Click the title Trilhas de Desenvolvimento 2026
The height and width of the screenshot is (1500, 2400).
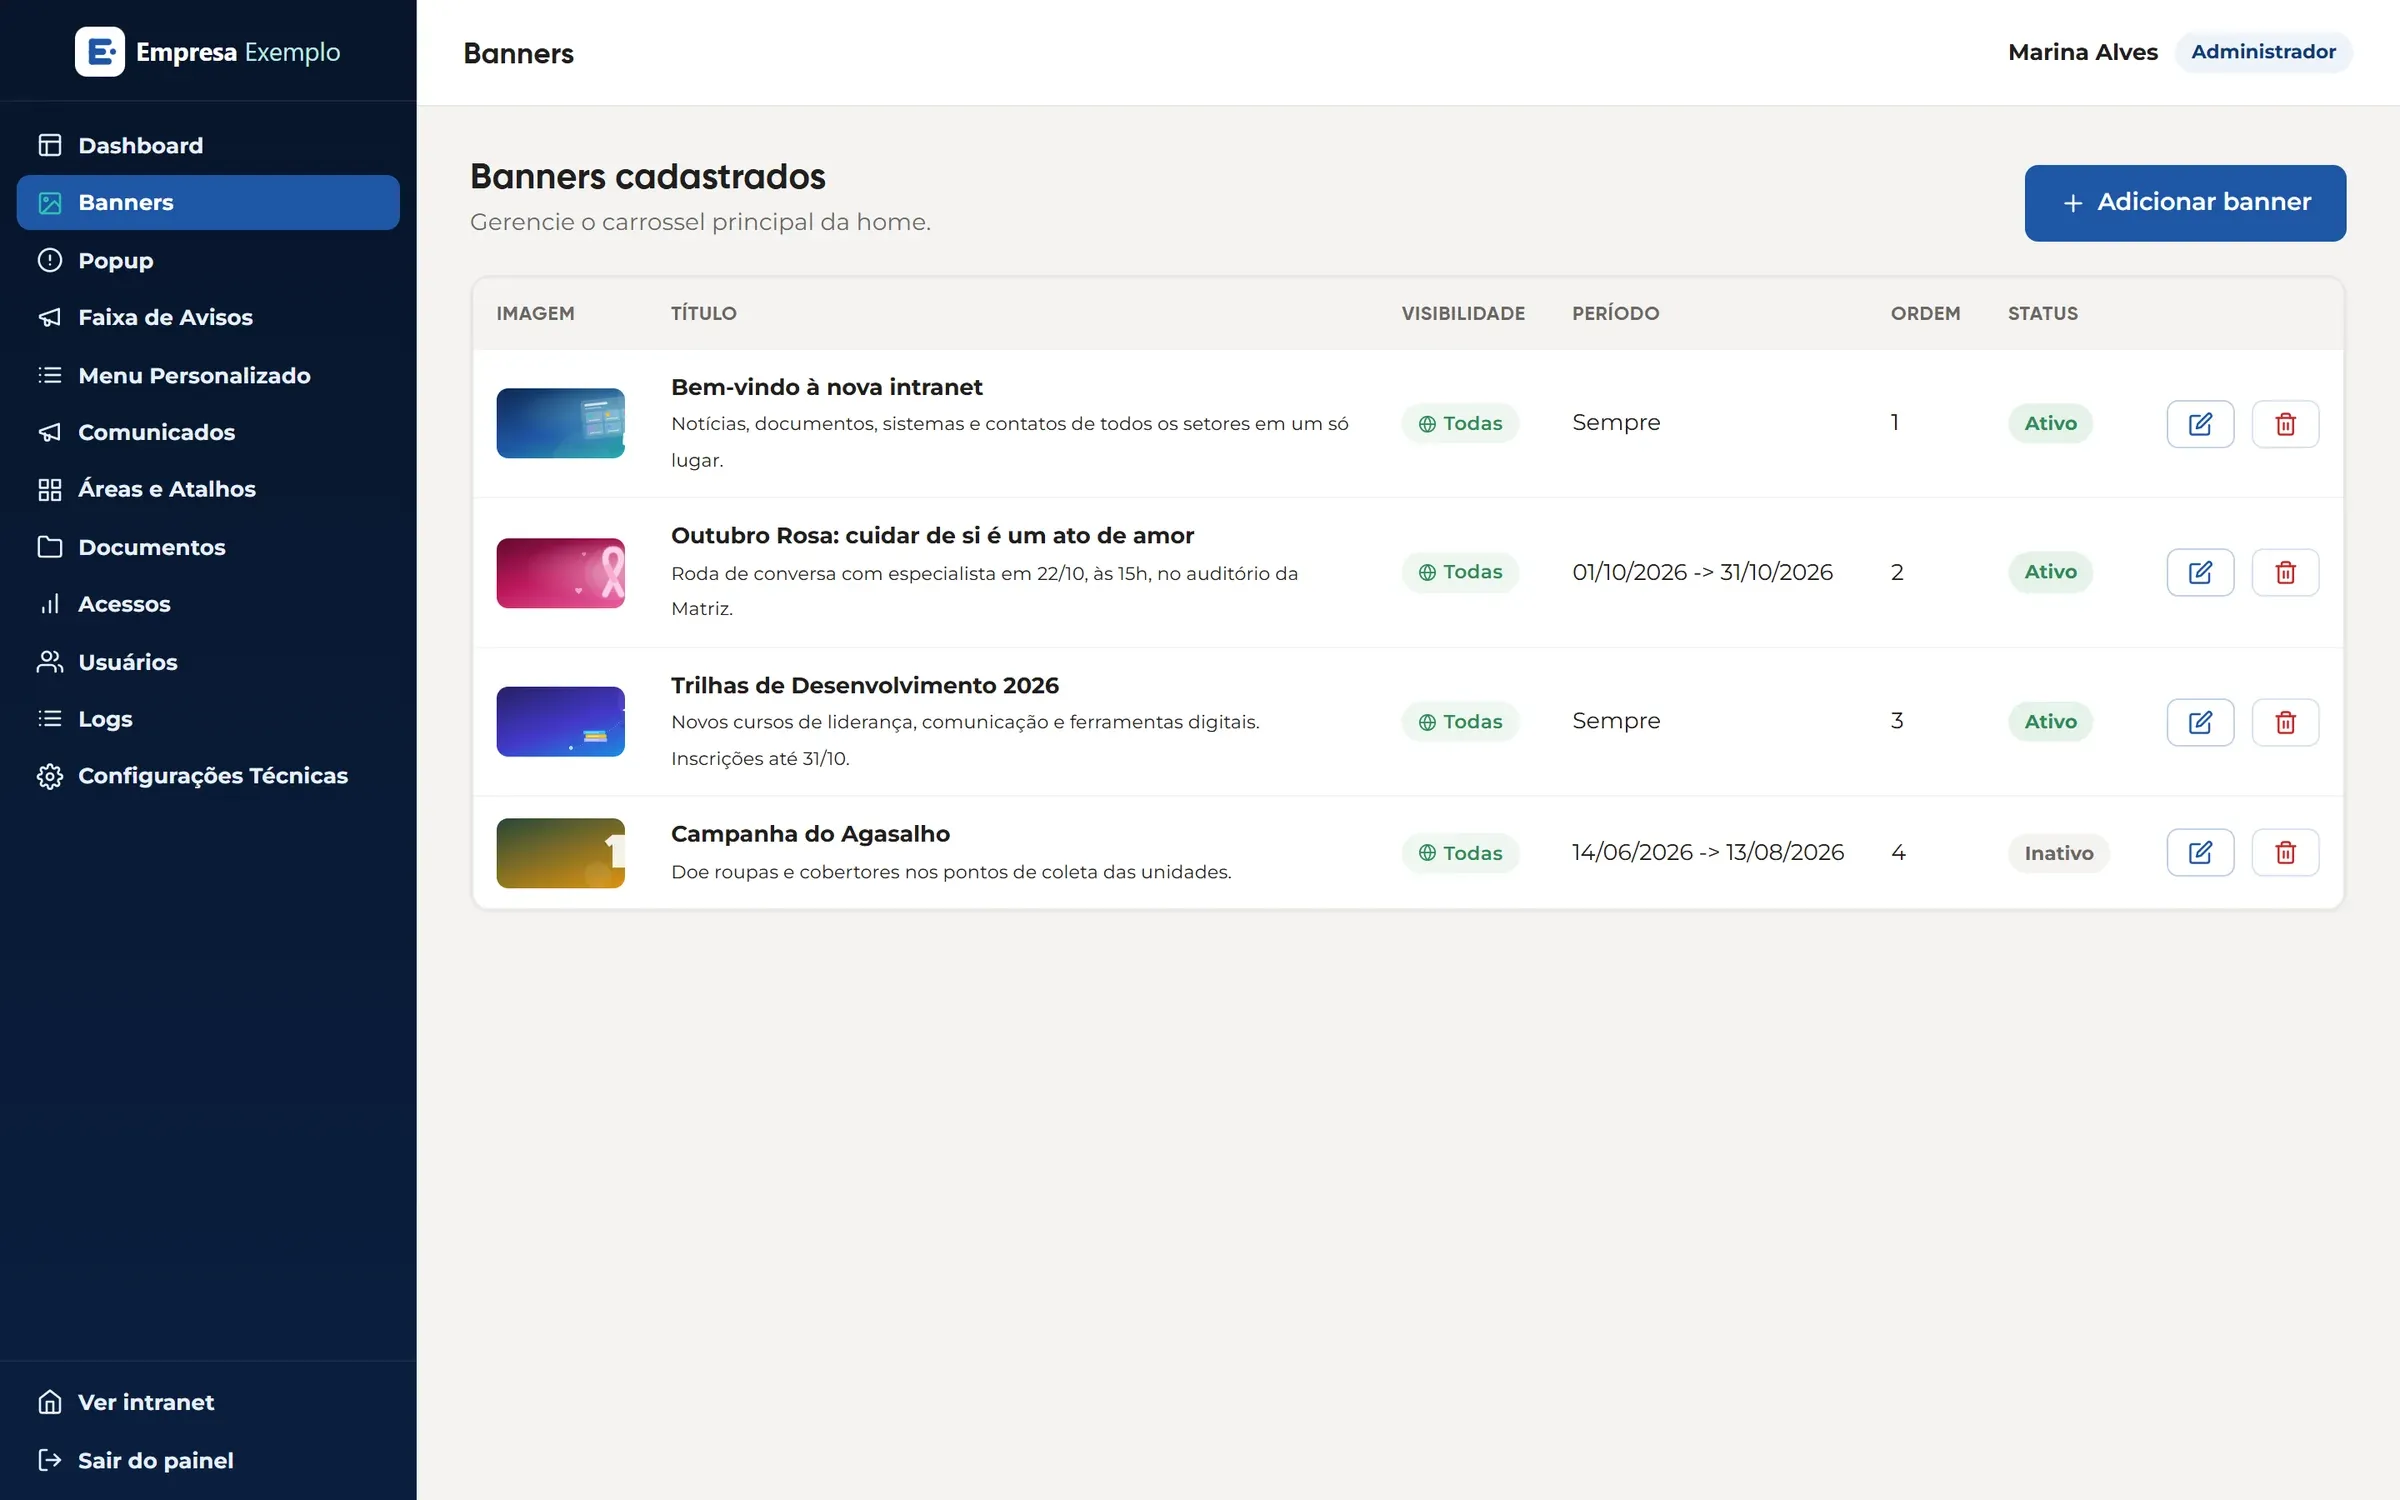864,685
